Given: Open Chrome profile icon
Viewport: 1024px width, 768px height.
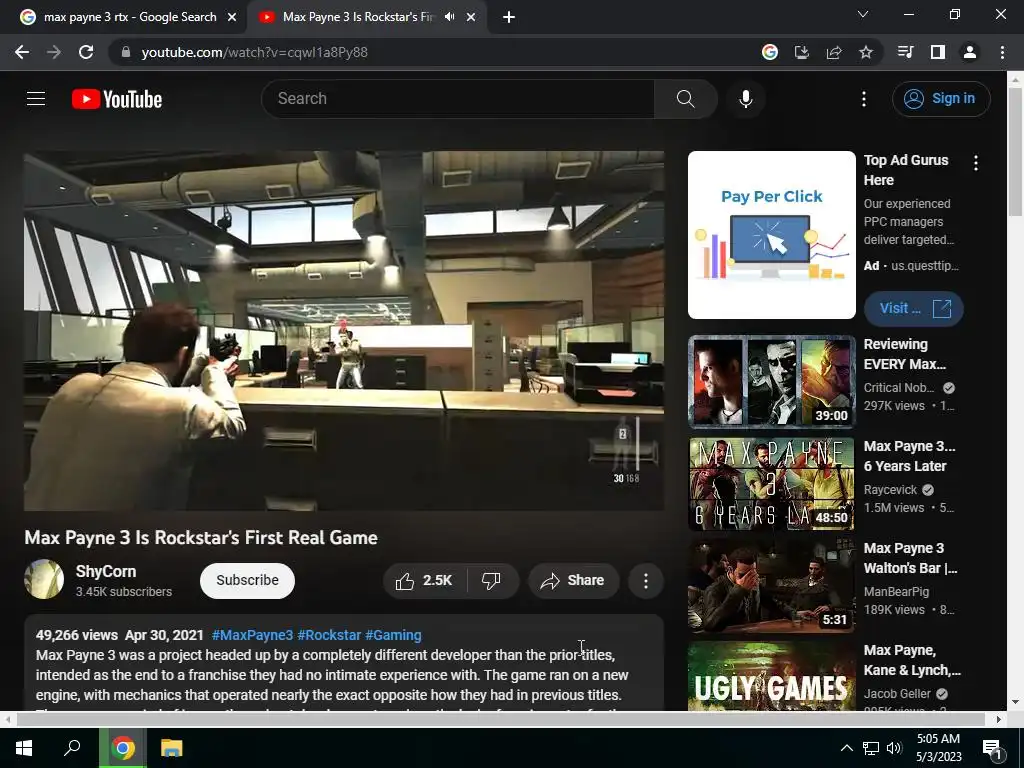Looking at the screenshot, I should [970, 52].
